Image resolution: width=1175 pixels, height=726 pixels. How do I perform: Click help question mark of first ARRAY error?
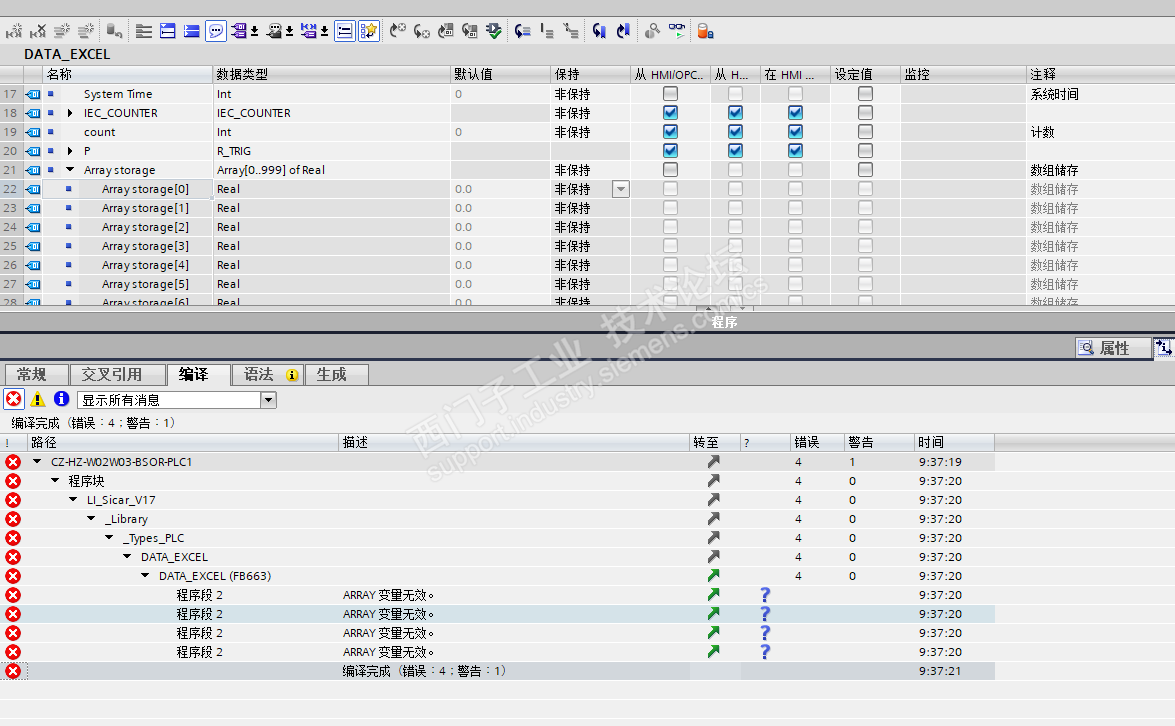(765, 595)
